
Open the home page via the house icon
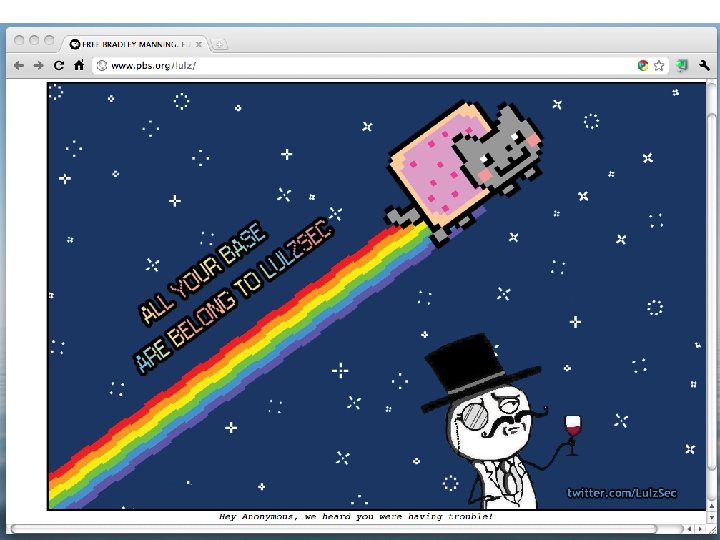pos(79,65)
